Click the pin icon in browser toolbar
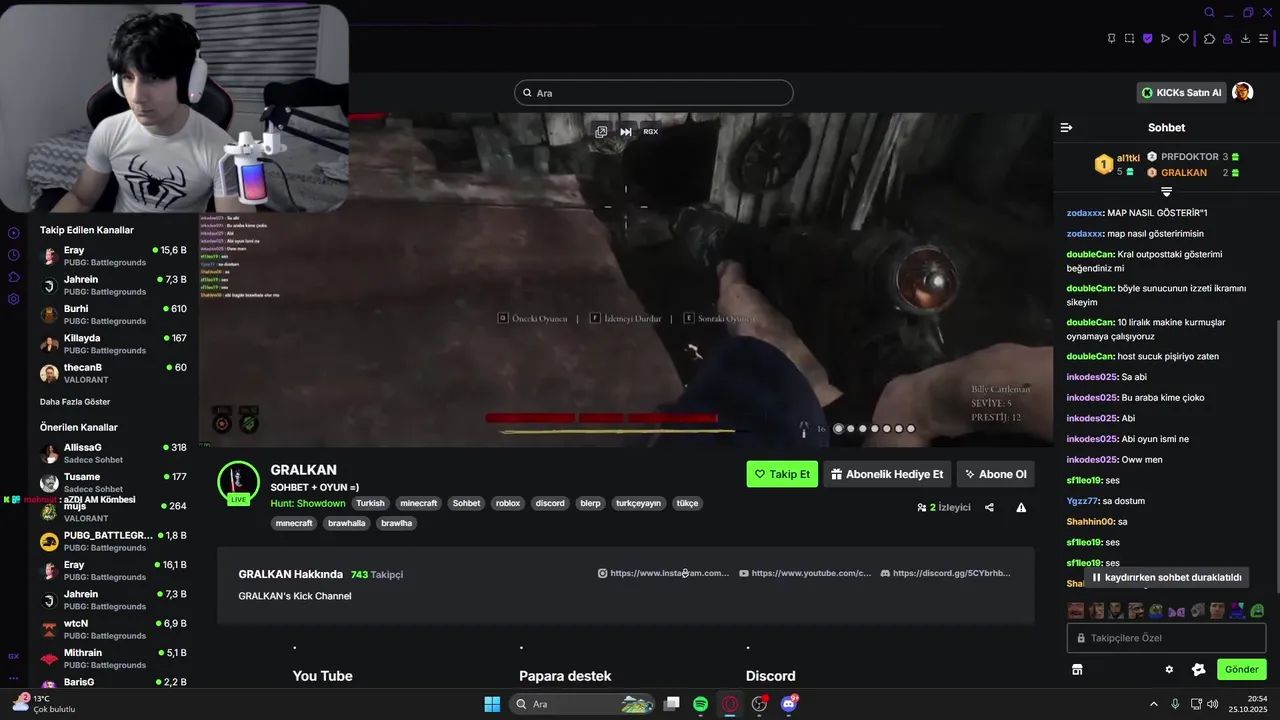This screenshot has width=1280, height=720. point(1111,39)
